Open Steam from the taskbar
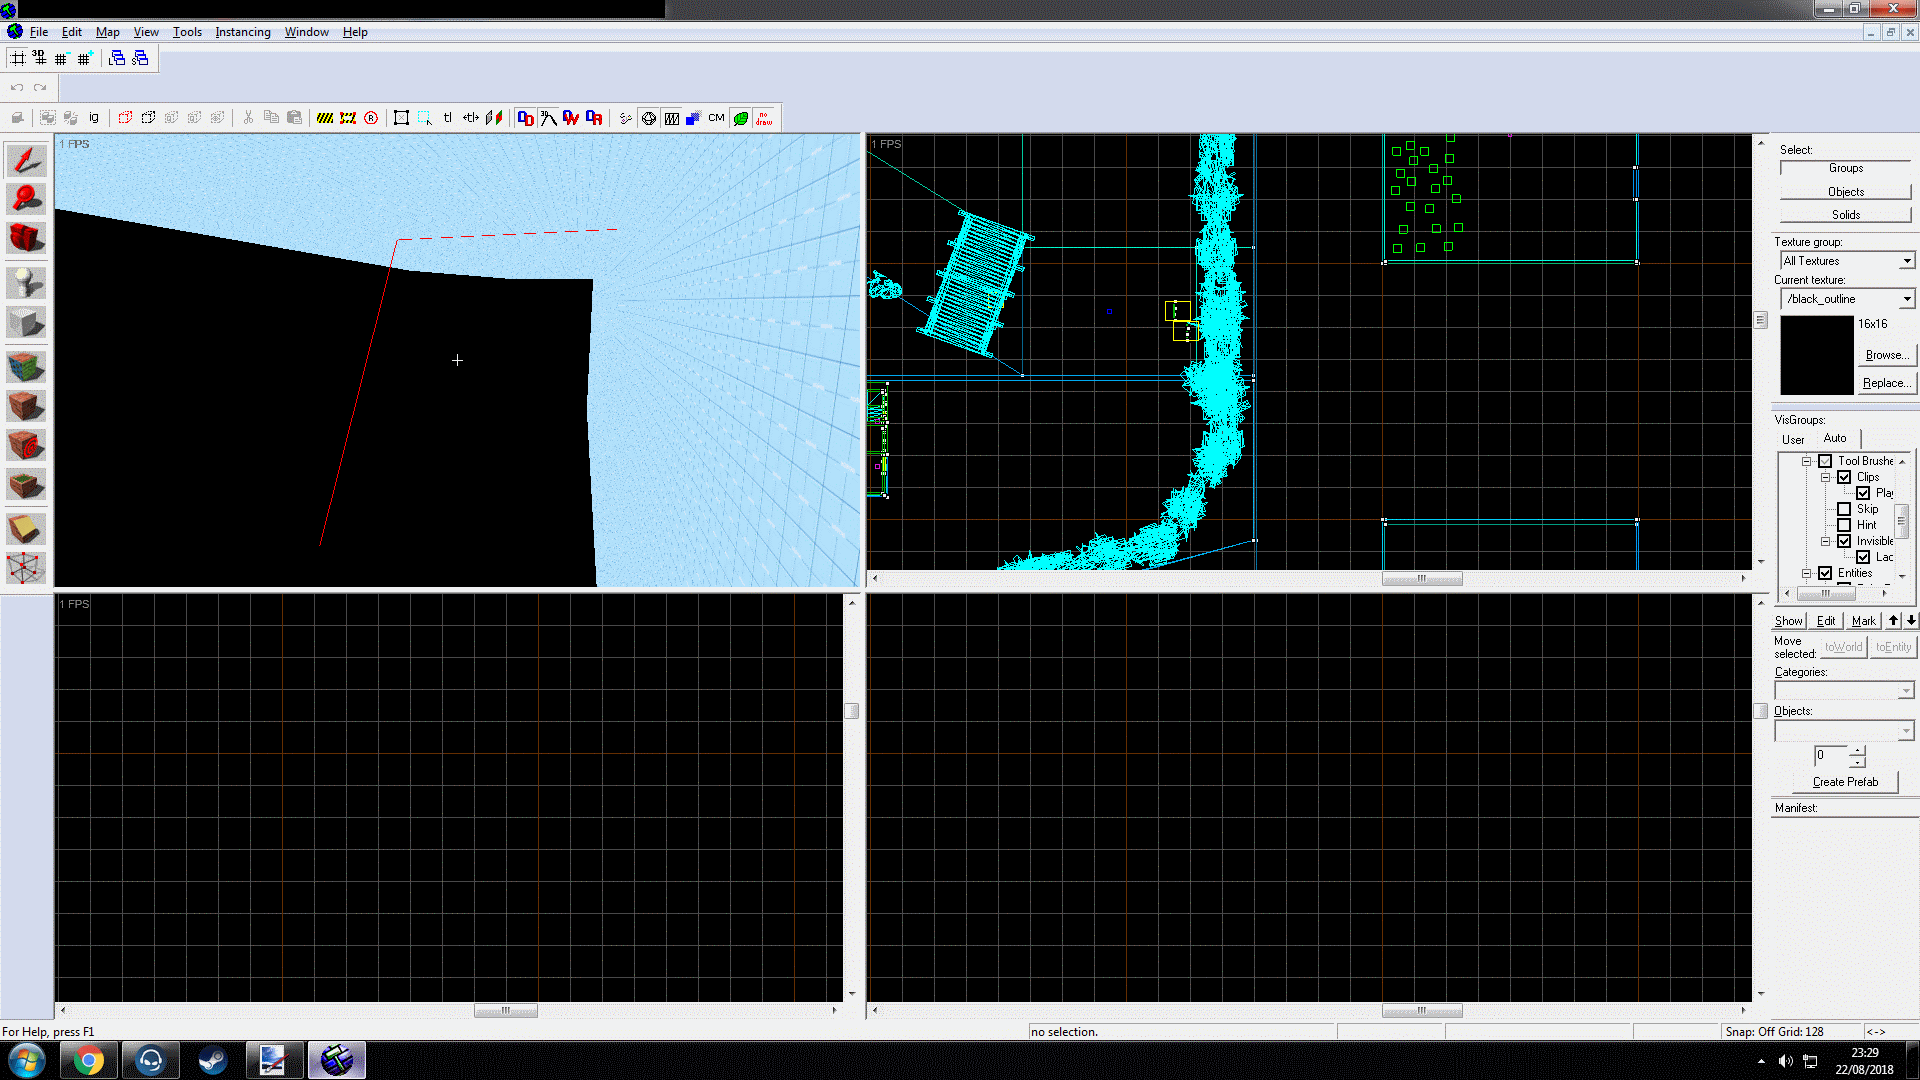This screenshot has height=1080, width=1920. (212, 1060)
